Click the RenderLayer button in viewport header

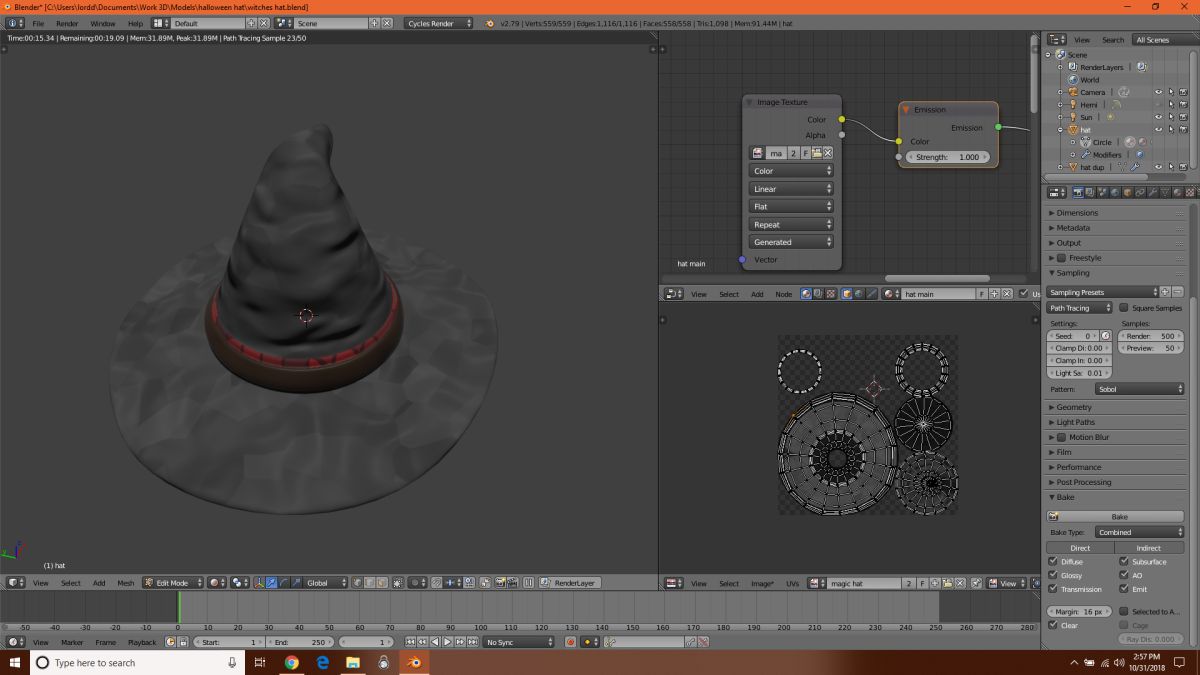coord(570,583)
